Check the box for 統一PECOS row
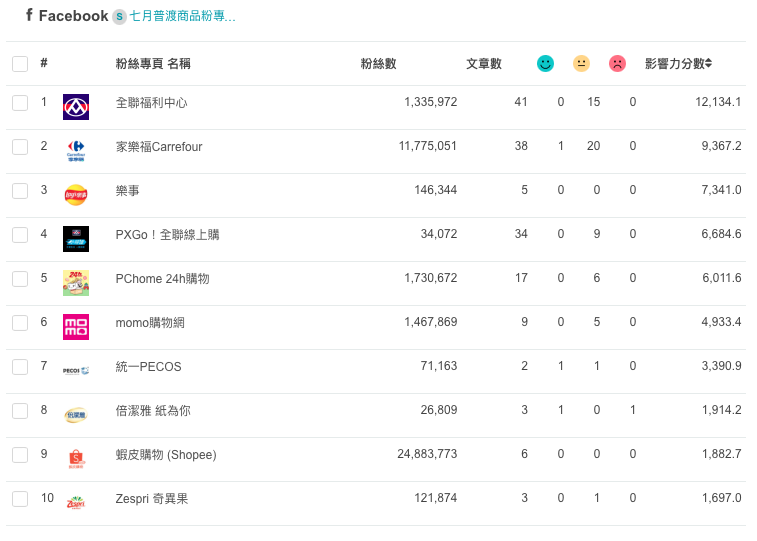The height and width of the screenshot is (541, 757). [x=20, y=367]
